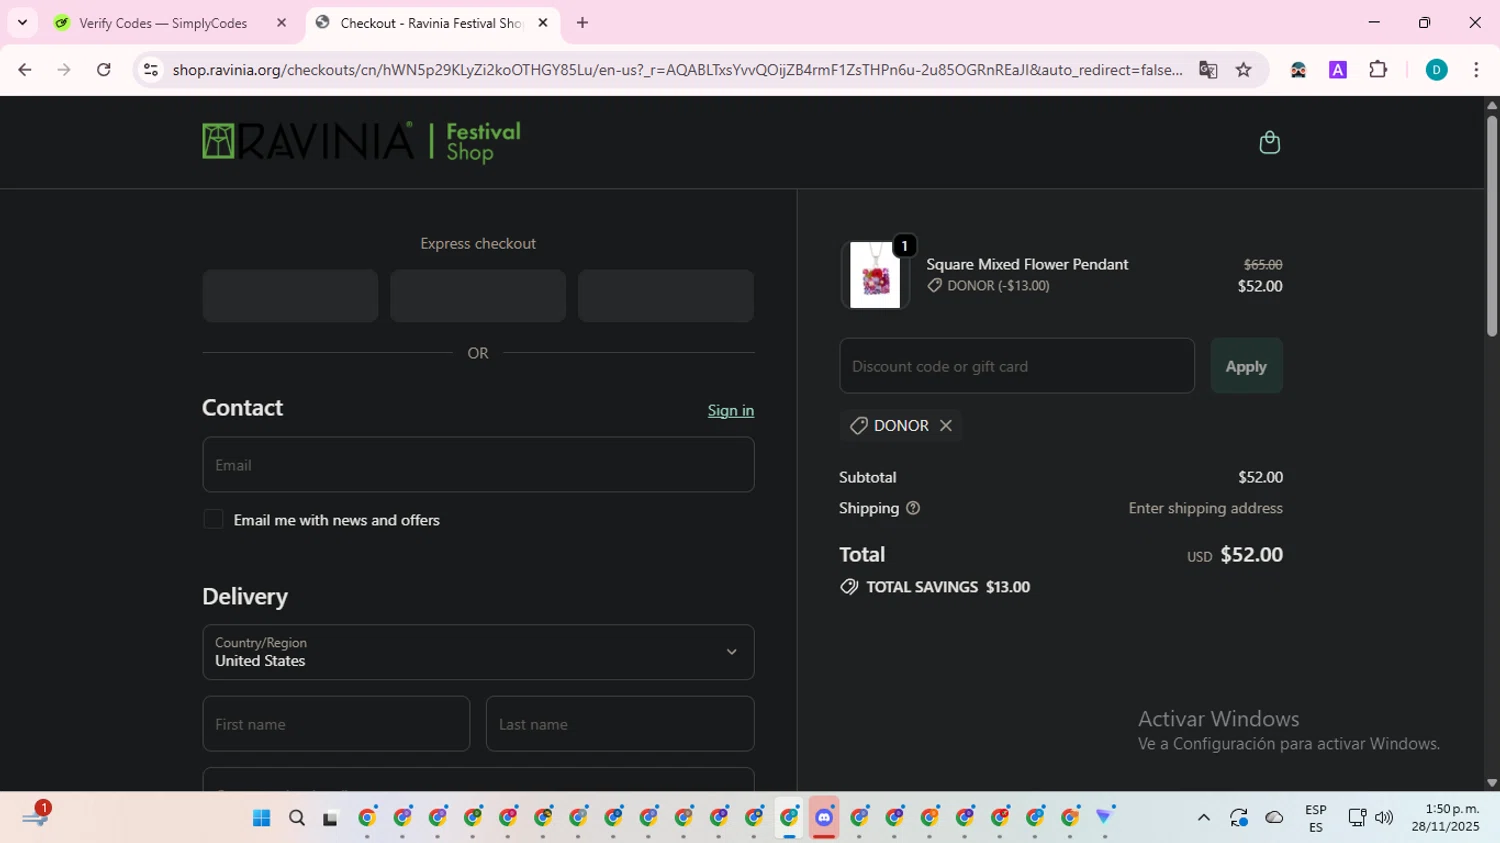This screenshot has width=1500, height=843.
Task: Click the browser forward arrow
Action: click(64, 70)
